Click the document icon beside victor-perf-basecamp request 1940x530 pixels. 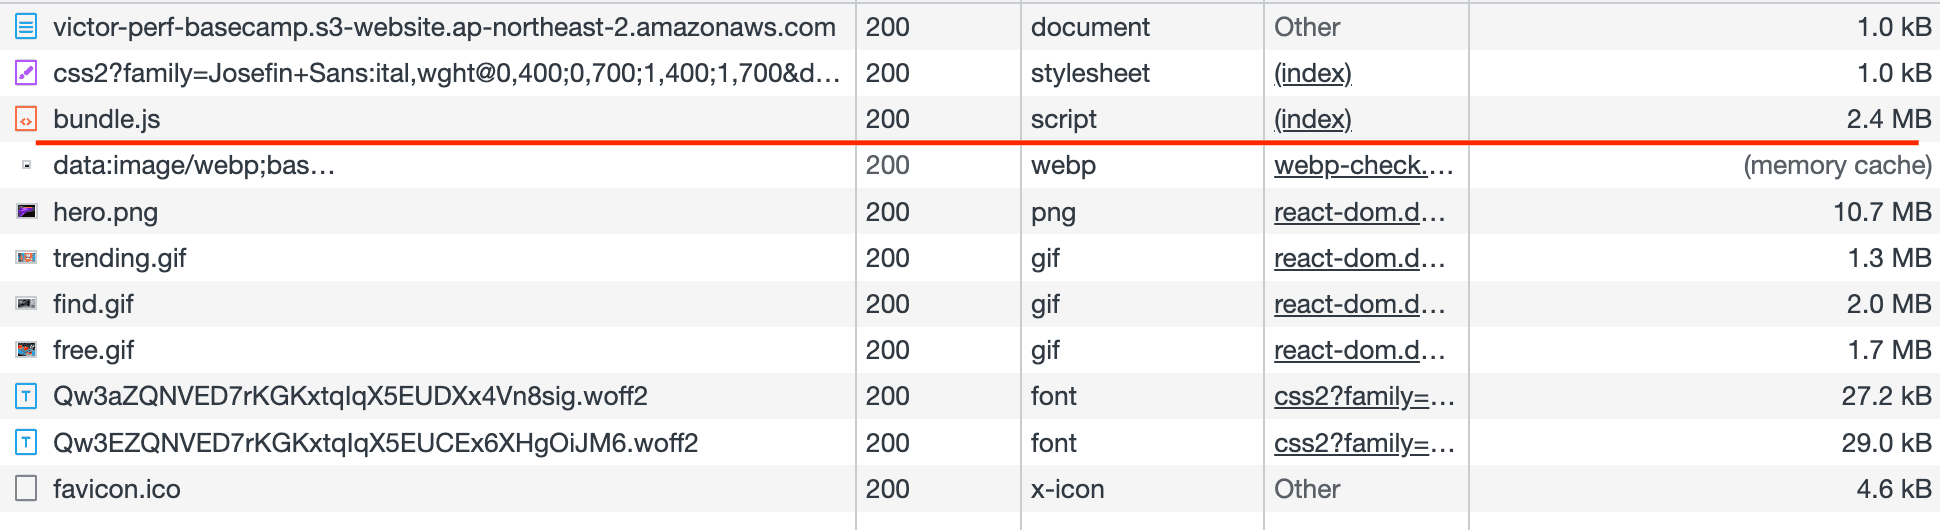tap(26, 27)
